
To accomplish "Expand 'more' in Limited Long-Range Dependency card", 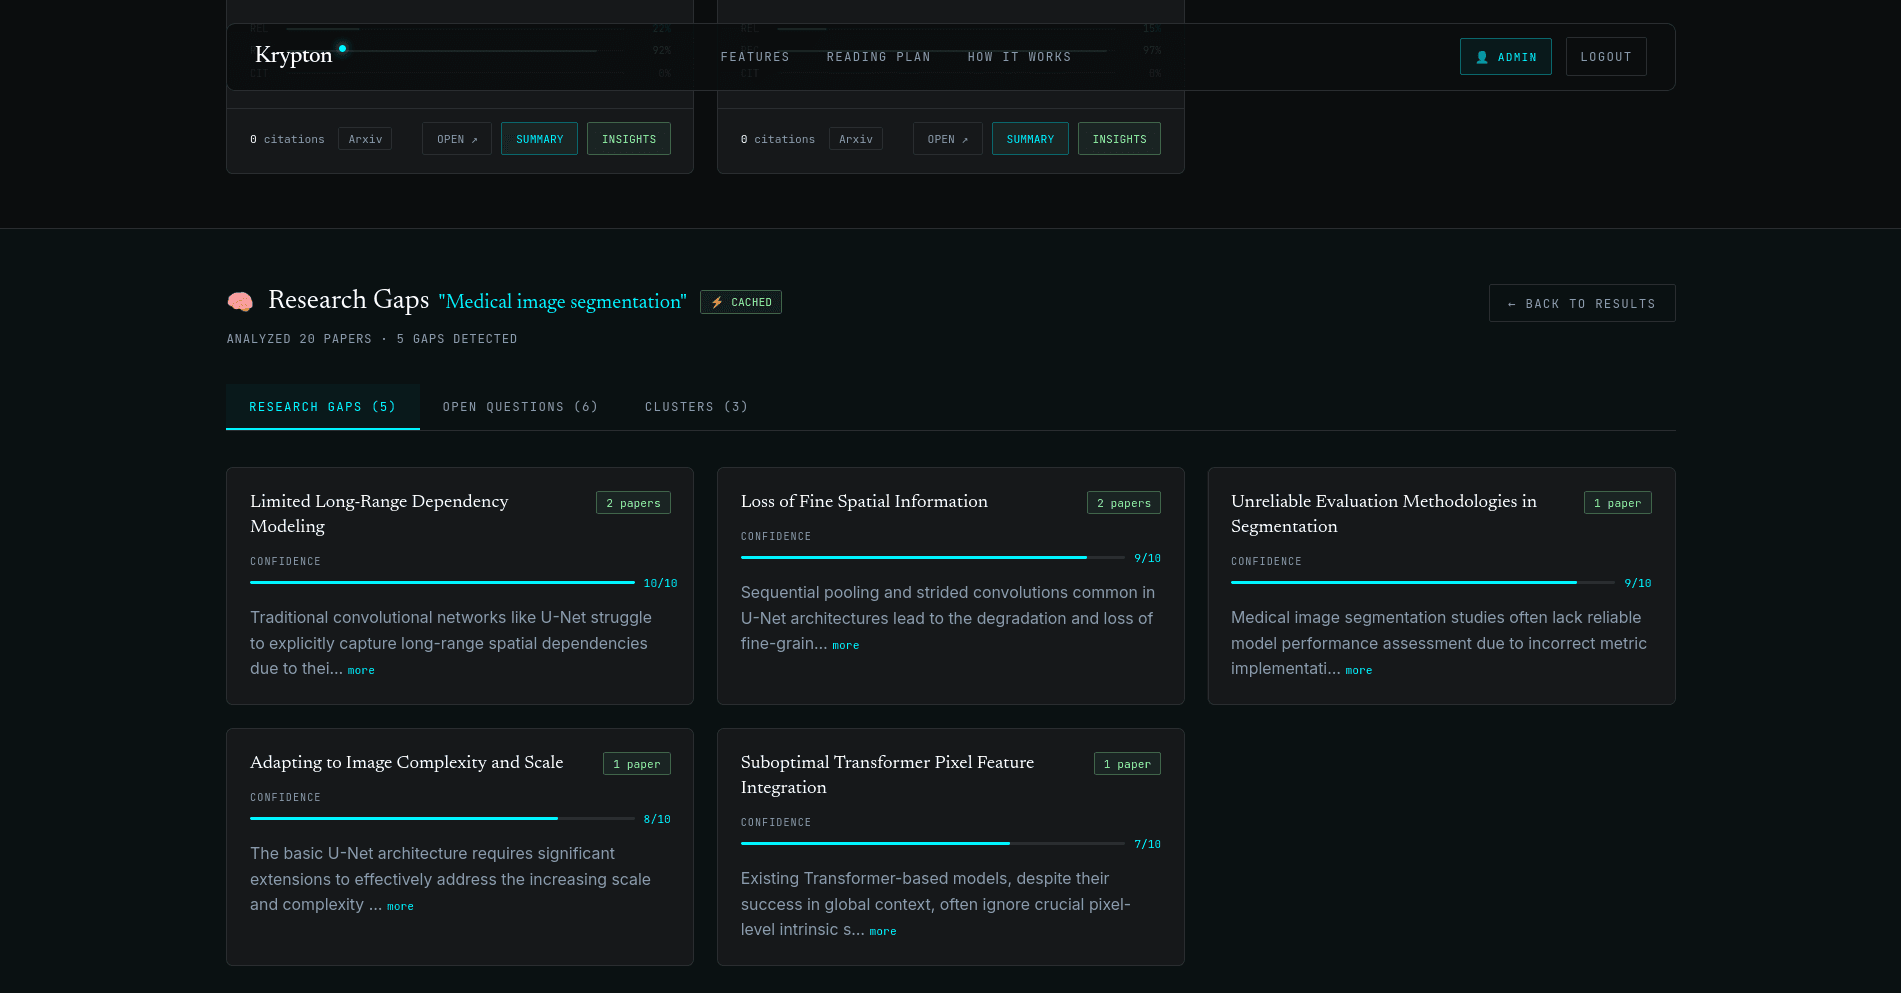I will point(361,670).
